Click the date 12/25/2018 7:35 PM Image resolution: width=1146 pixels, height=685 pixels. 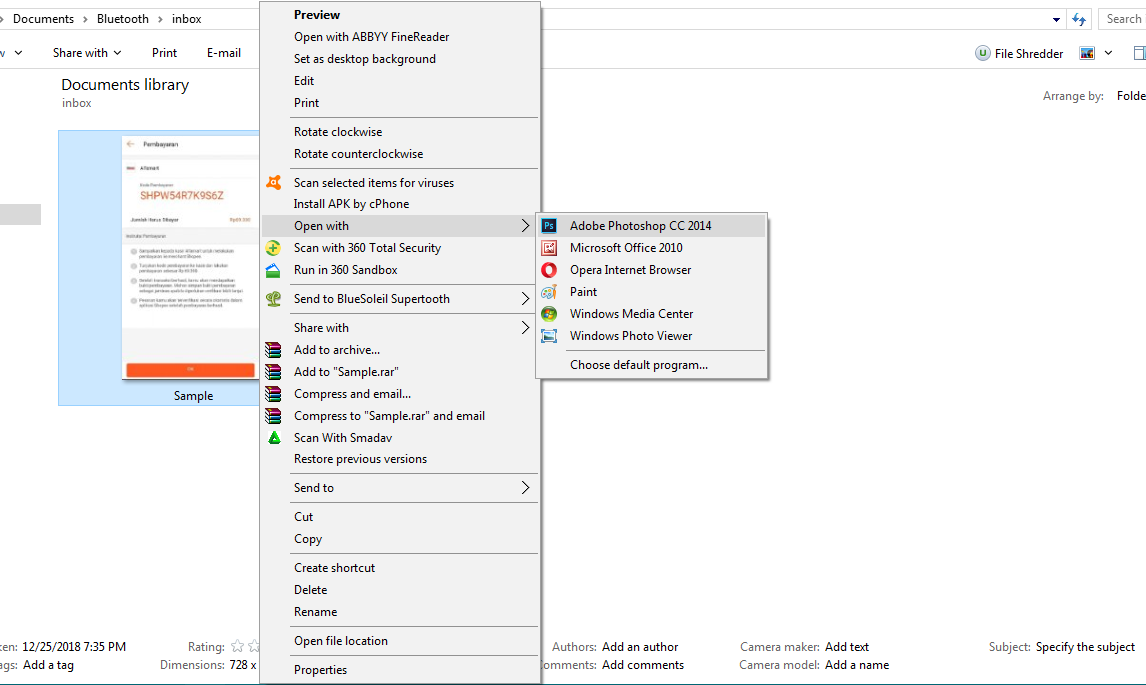(74, 647)
